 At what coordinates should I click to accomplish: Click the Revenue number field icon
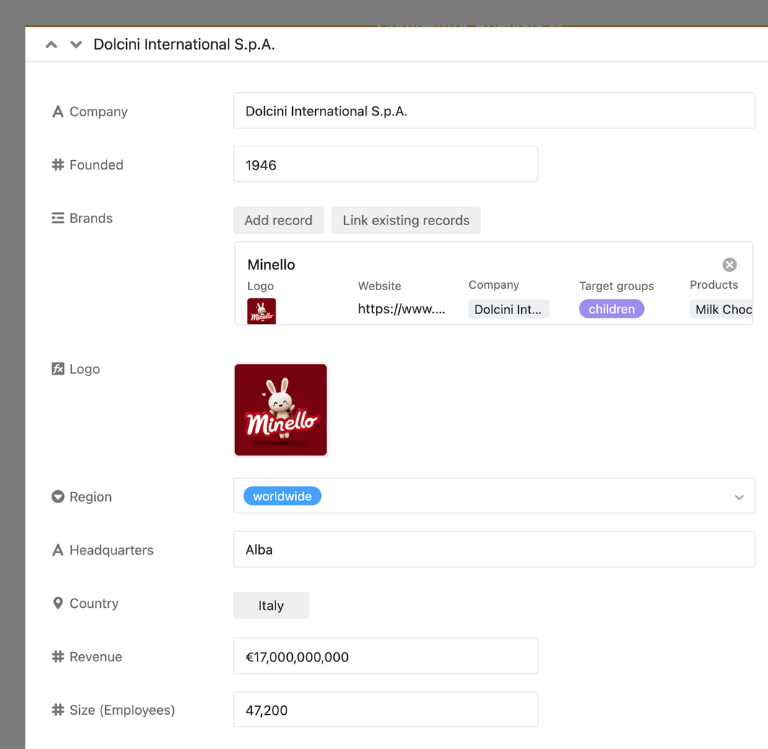[x=58, y=656]
